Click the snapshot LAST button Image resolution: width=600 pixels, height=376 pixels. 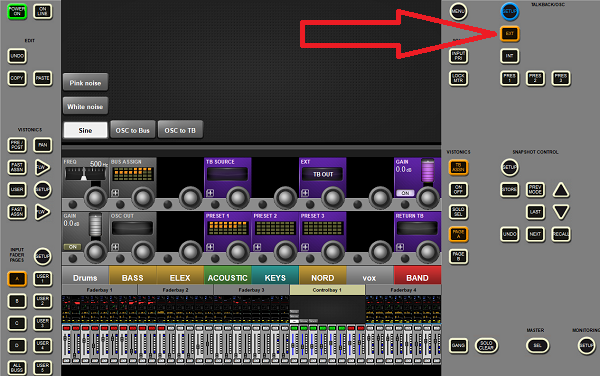coord(535,212)
